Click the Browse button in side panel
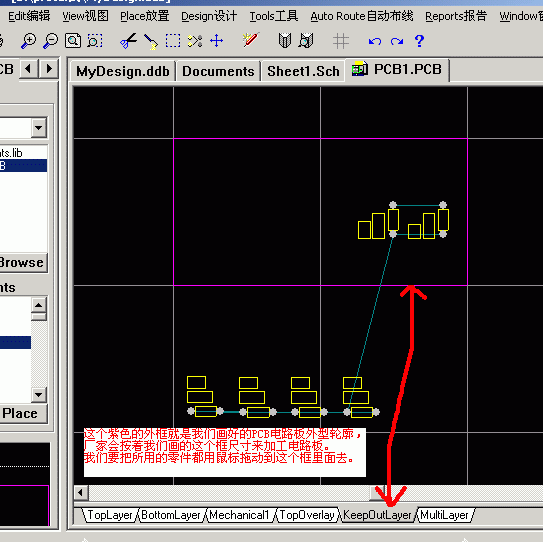Screen dimensions: 543x542 (22, 263)
